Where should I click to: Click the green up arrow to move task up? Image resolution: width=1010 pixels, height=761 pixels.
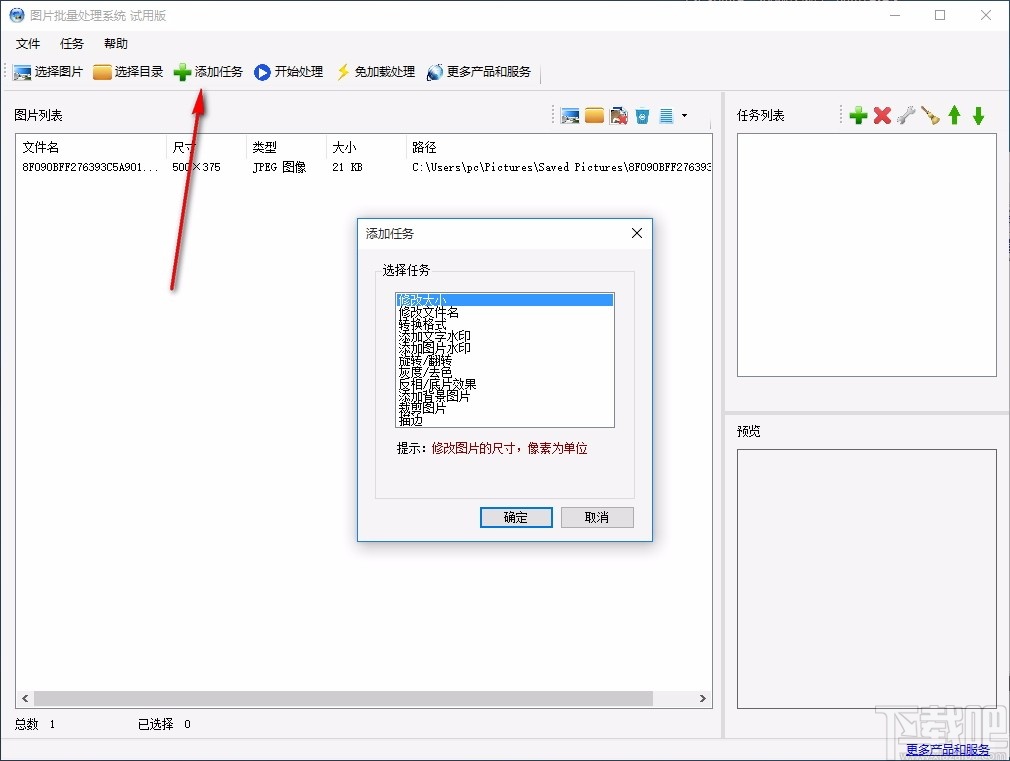(955, 115)
